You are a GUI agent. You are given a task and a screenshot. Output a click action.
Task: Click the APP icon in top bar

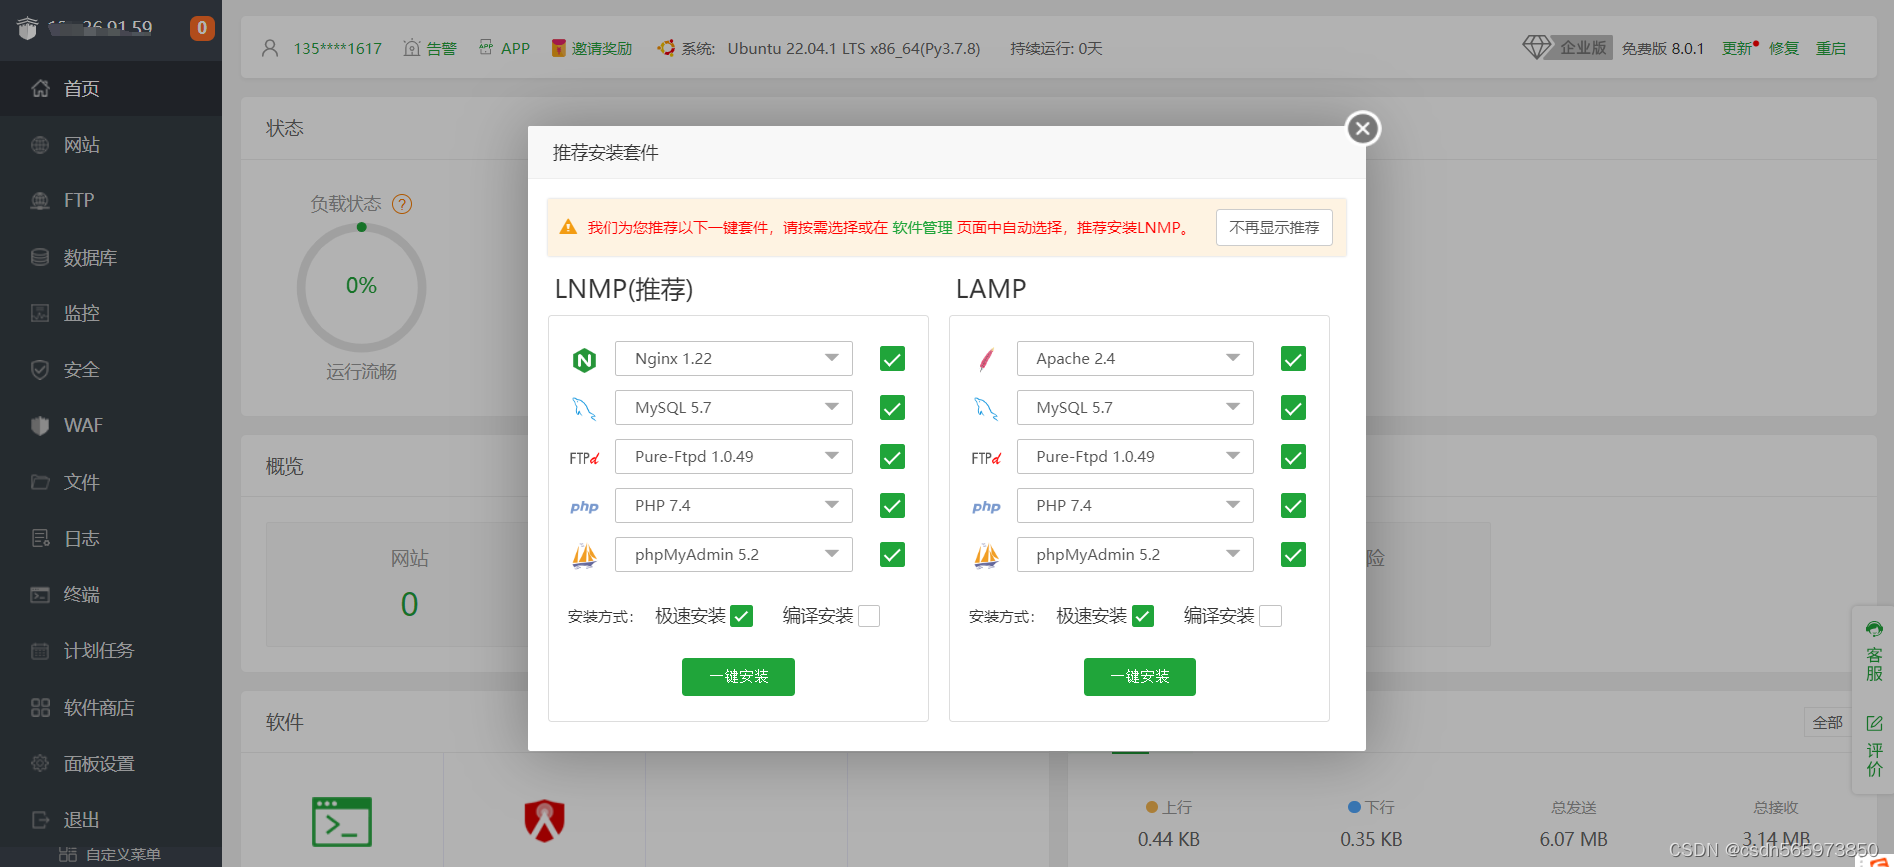(x=486, y=47)
